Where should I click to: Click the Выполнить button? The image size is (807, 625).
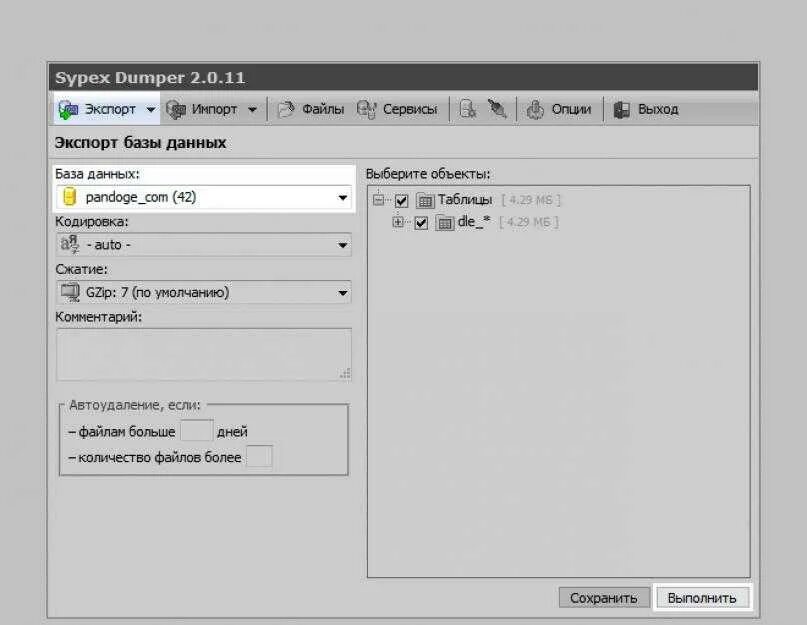pyautogui.click(x=702, y=598)
